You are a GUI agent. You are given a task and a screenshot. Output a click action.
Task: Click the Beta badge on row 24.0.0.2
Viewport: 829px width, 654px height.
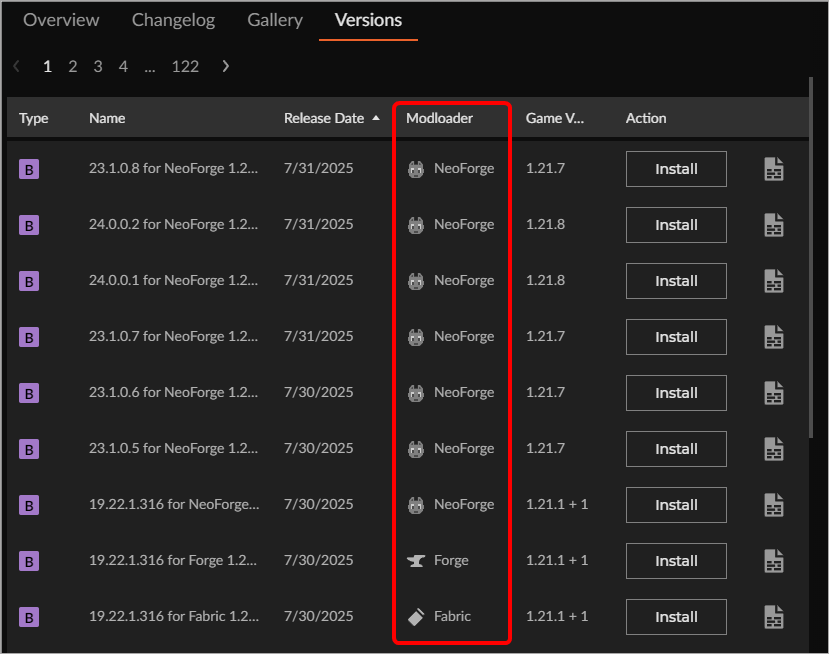point(29,226)
